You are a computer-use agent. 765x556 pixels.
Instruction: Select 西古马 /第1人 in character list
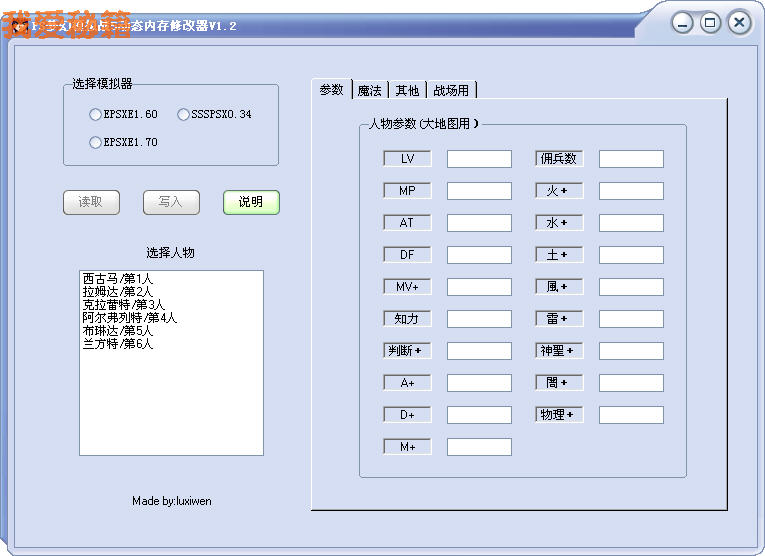pyautogui.click(x=118, y=279)
